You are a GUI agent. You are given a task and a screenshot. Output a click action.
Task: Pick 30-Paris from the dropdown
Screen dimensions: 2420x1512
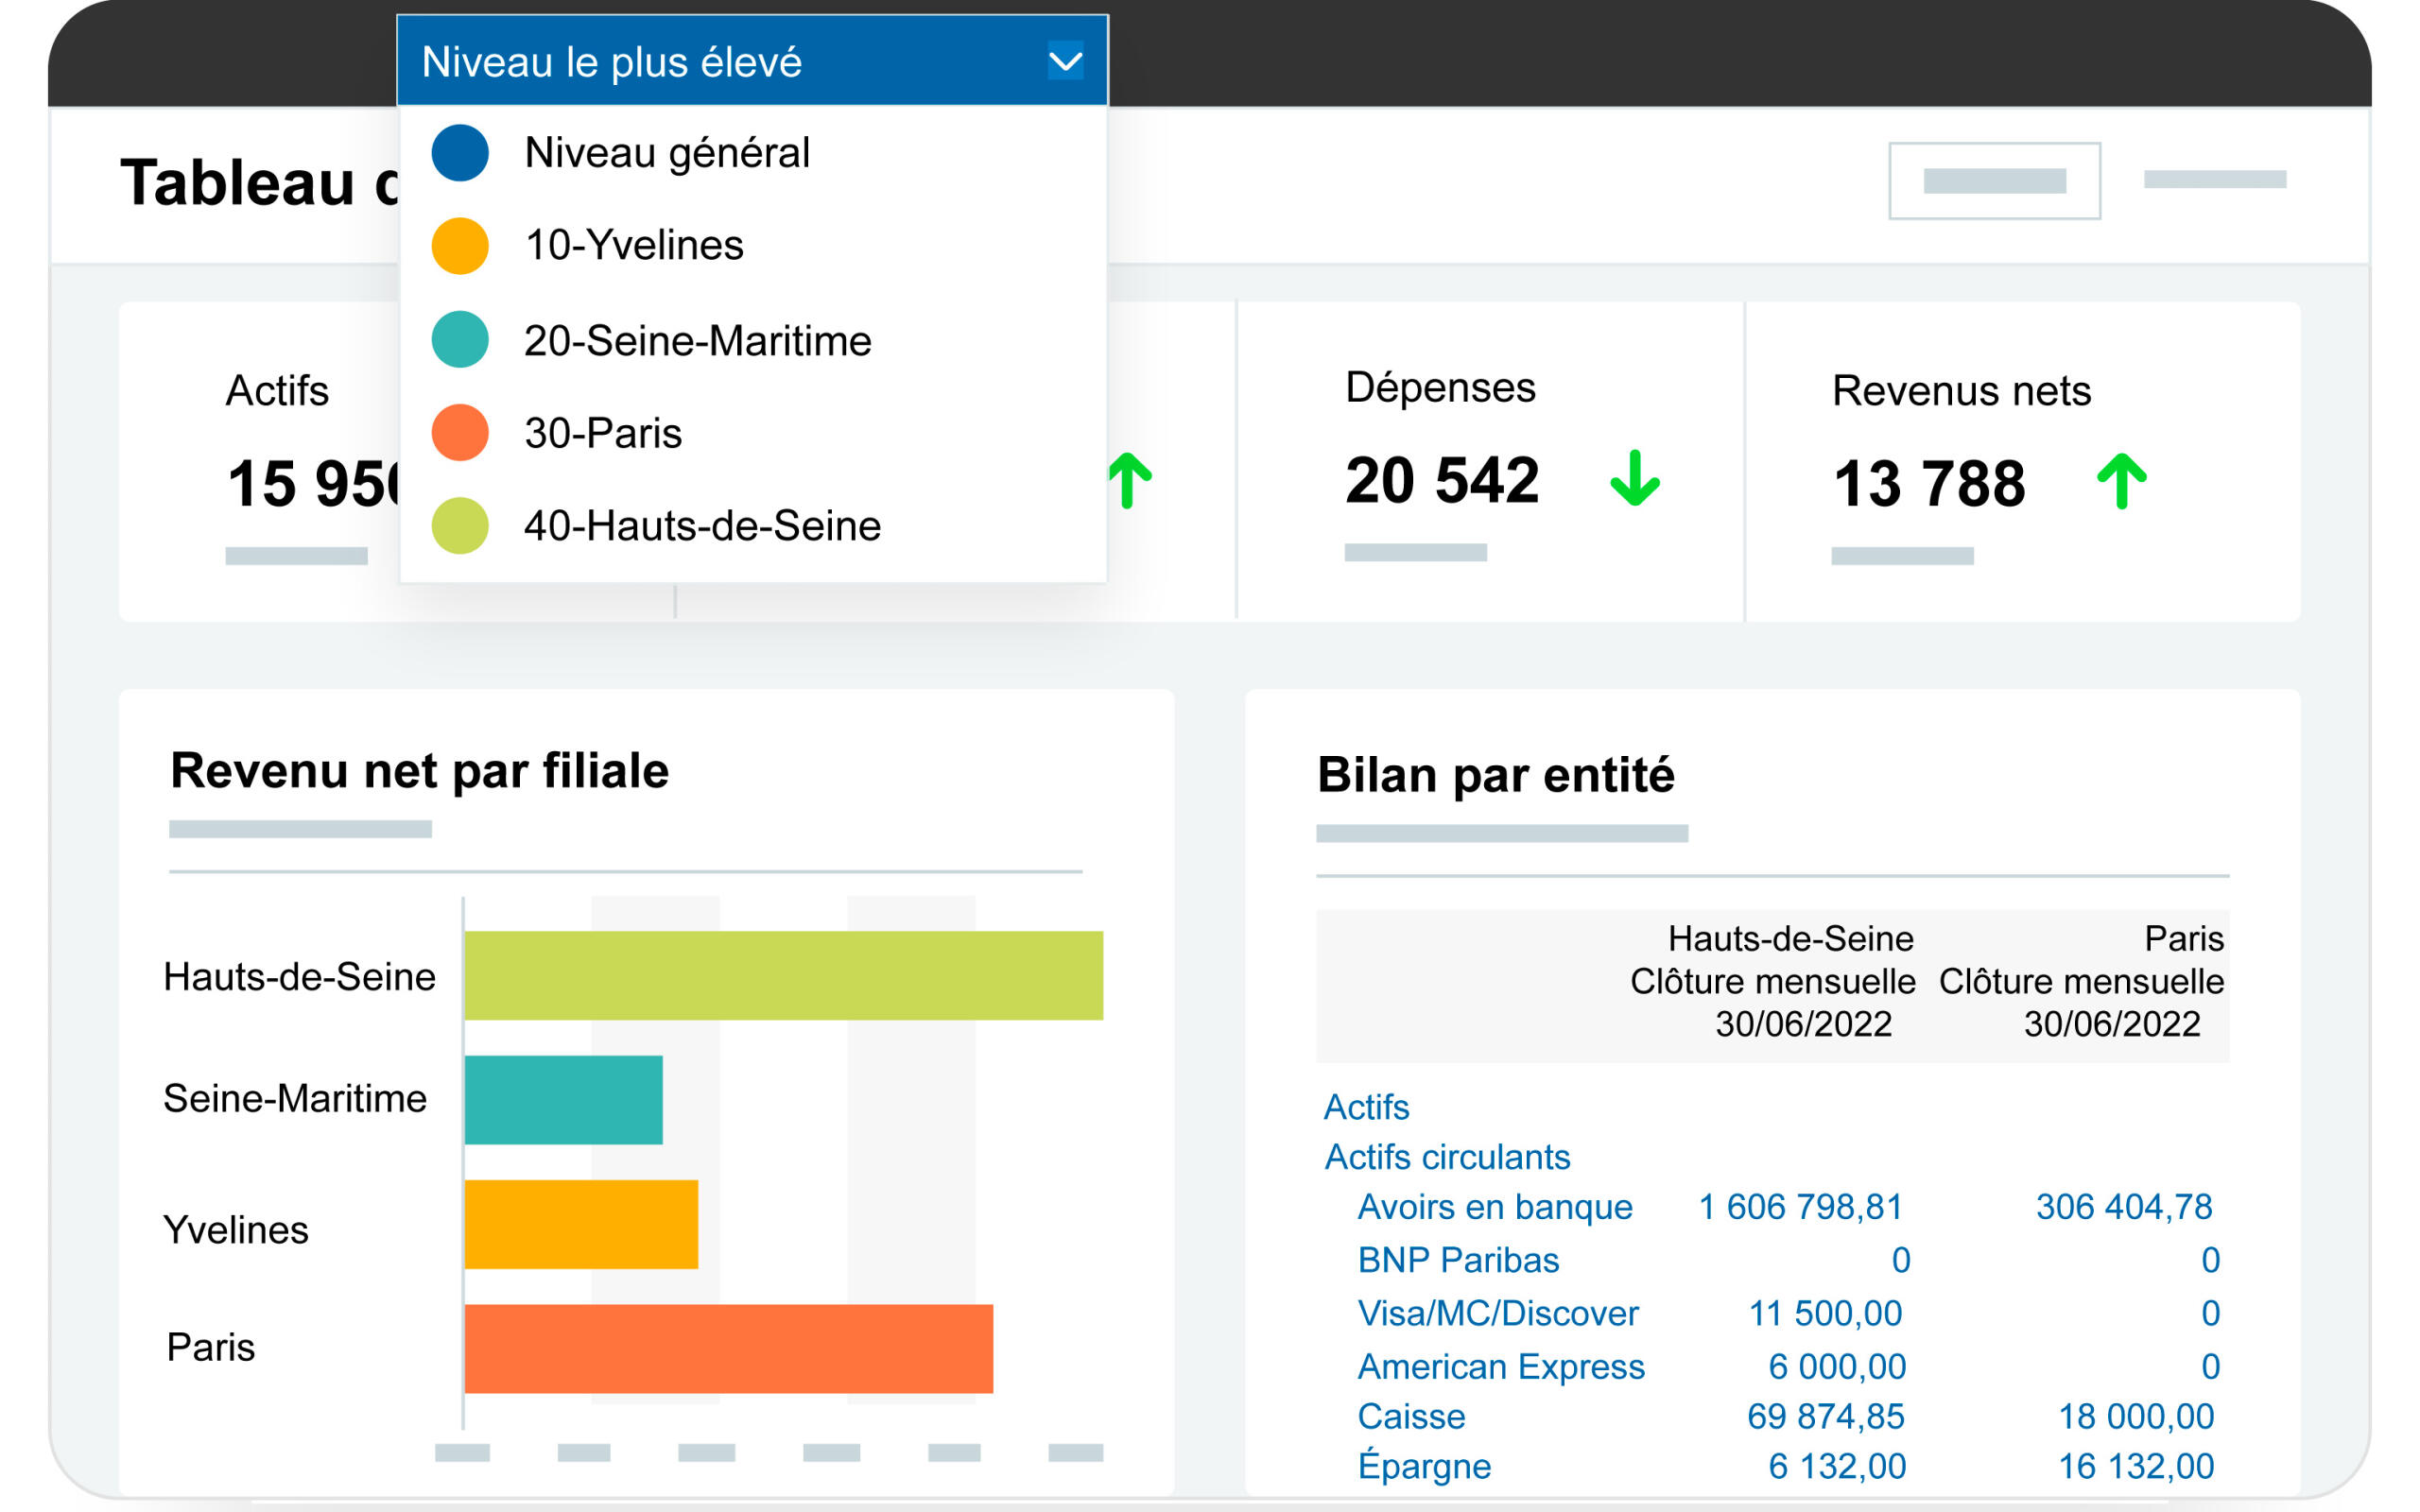coord(603,433)
